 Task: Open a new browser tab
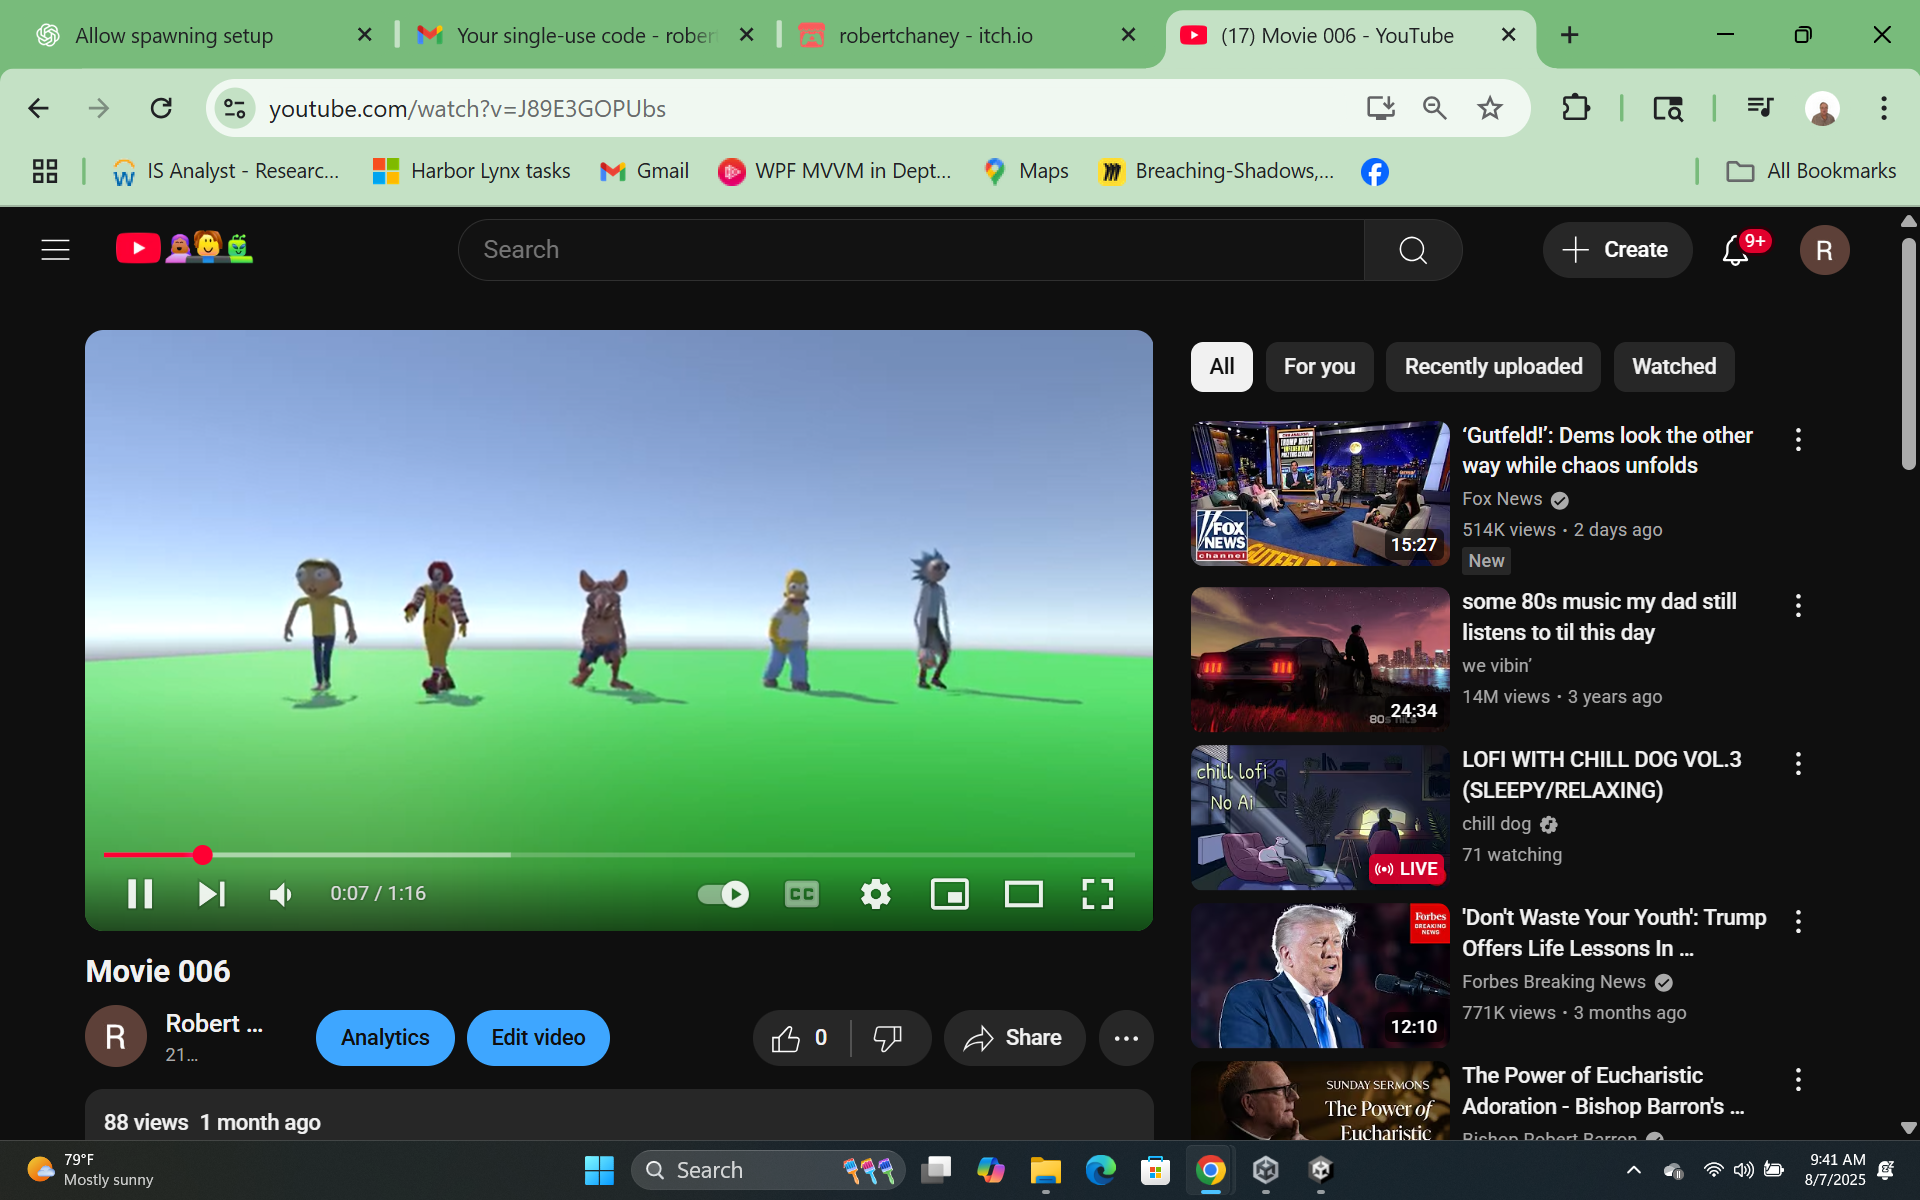pos(1570,35)
